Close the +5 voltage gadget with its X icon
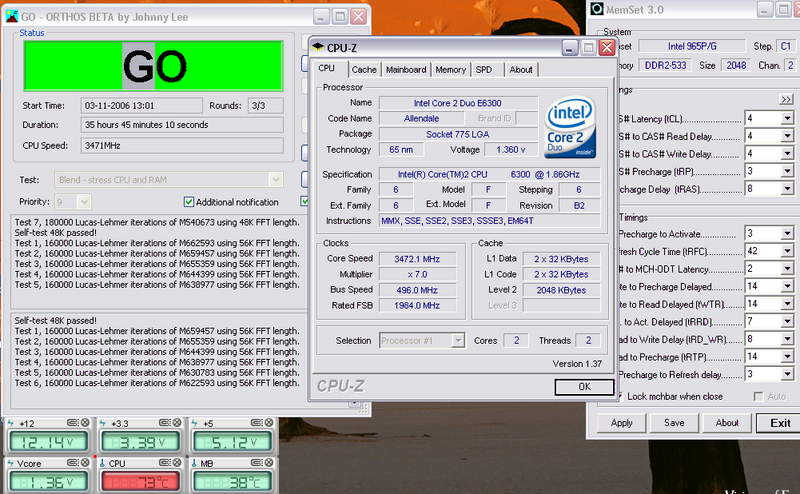800x494 pixels. point(269,423)
